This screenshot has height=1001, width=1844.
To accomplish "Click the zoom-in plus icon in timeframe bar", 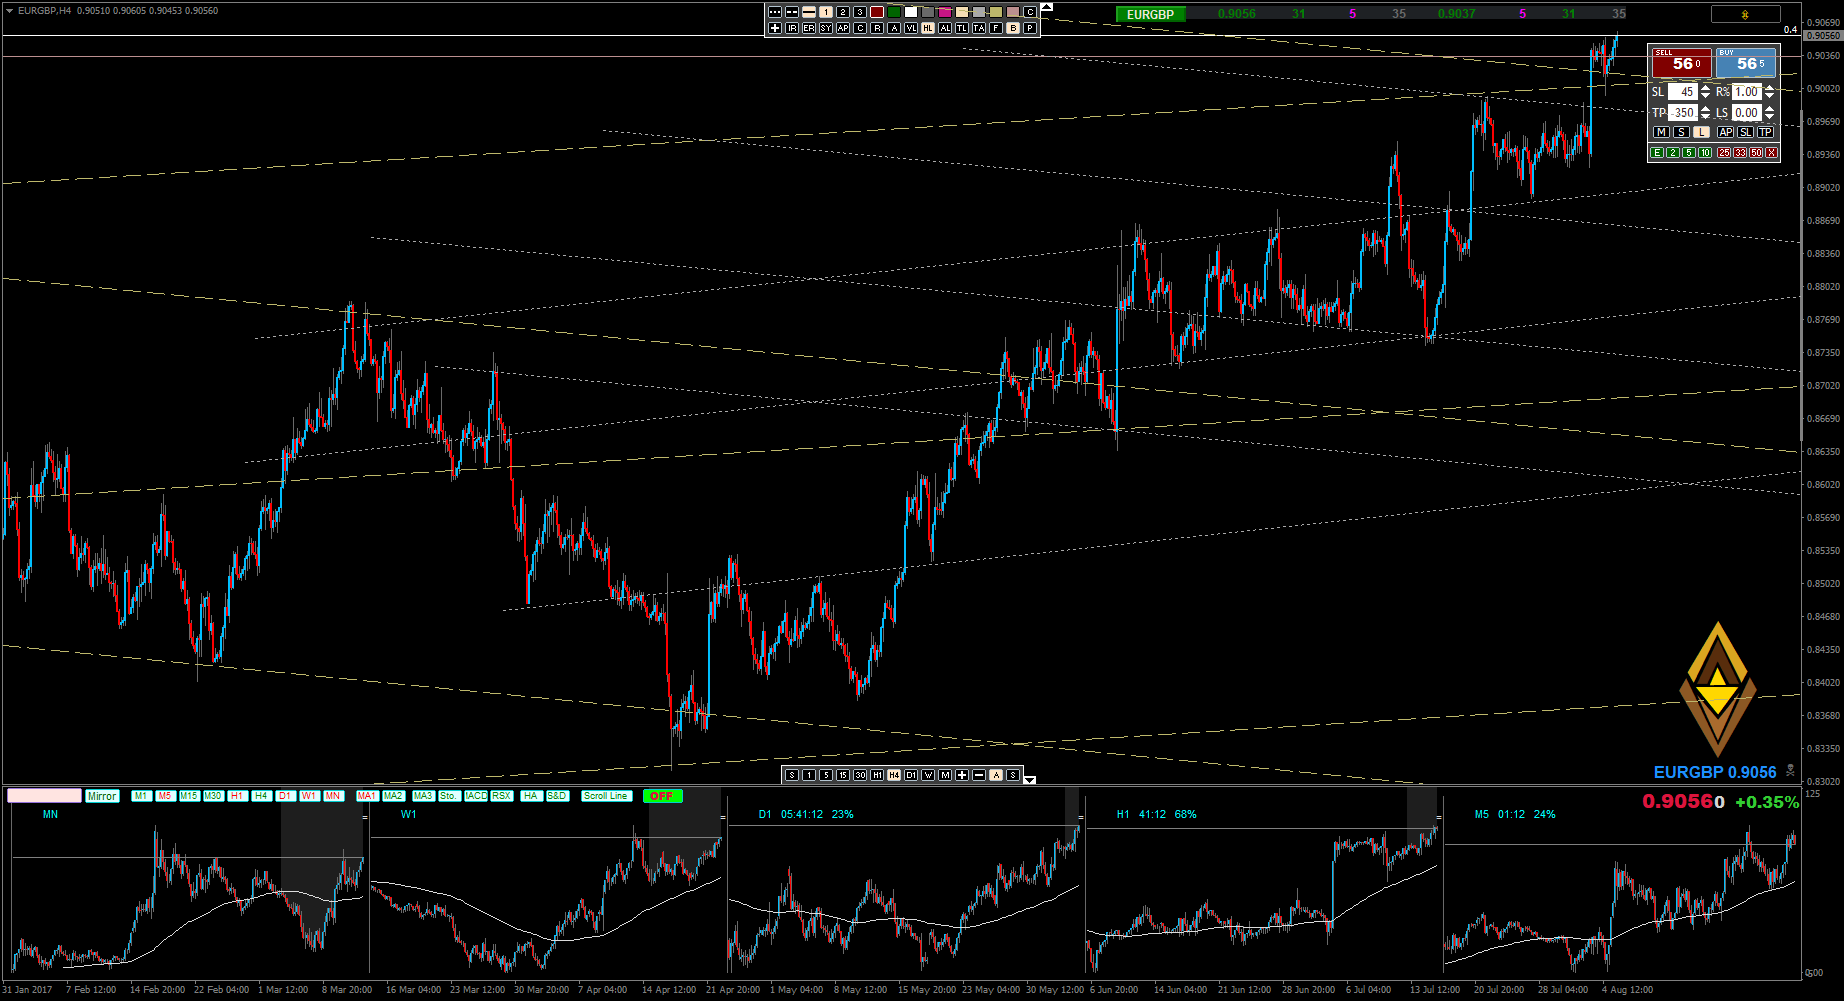I will click(962, 775).
